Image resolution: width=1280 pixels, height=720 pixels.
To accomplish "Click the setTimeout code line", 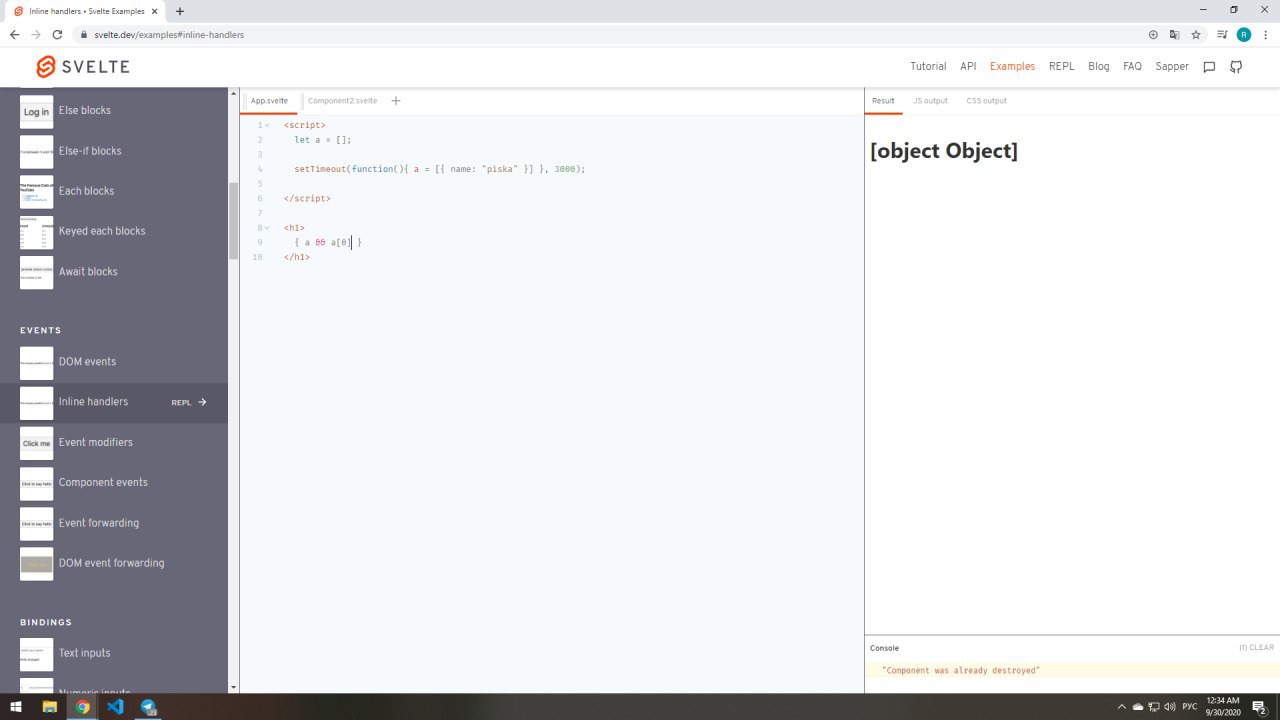I will pos(439,169).
